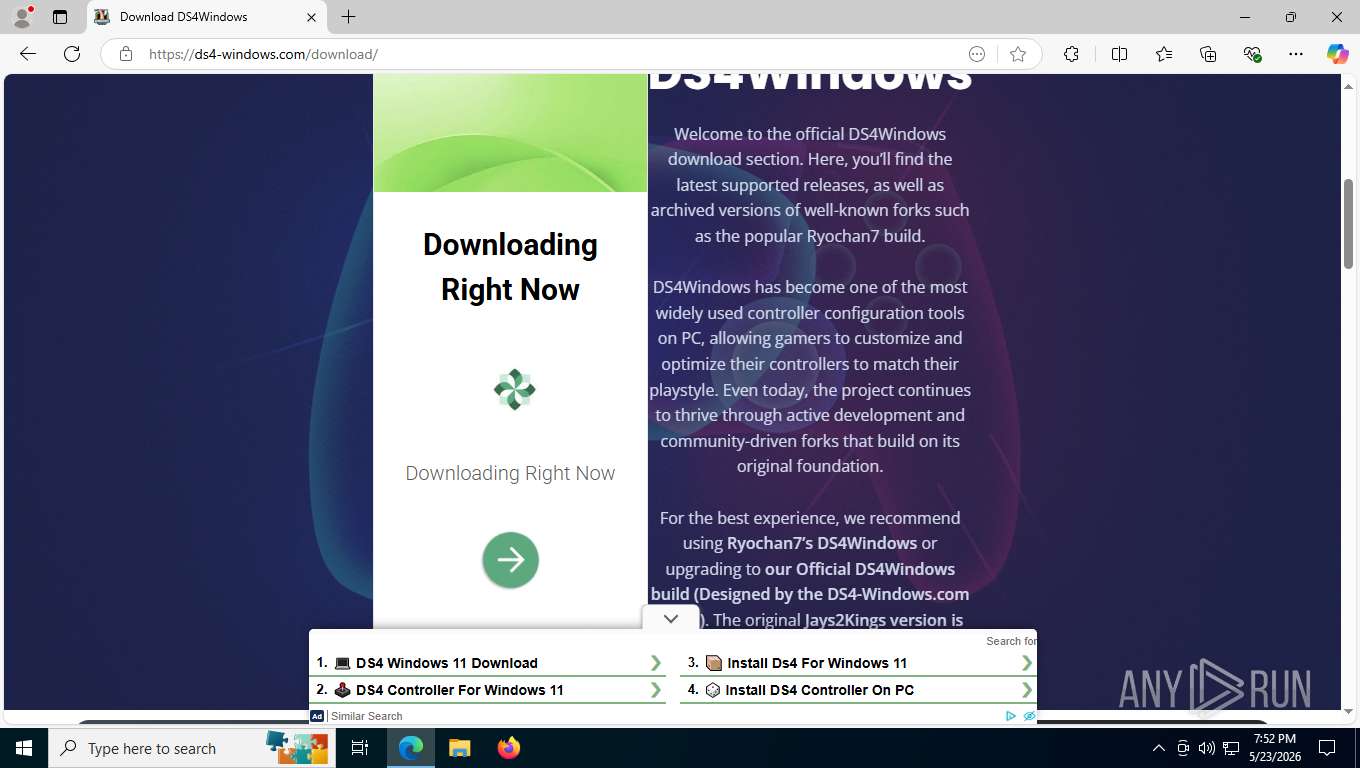
Task: Open Install Ds4 For Windows 11 link
Action: click(x=817, y=663)
